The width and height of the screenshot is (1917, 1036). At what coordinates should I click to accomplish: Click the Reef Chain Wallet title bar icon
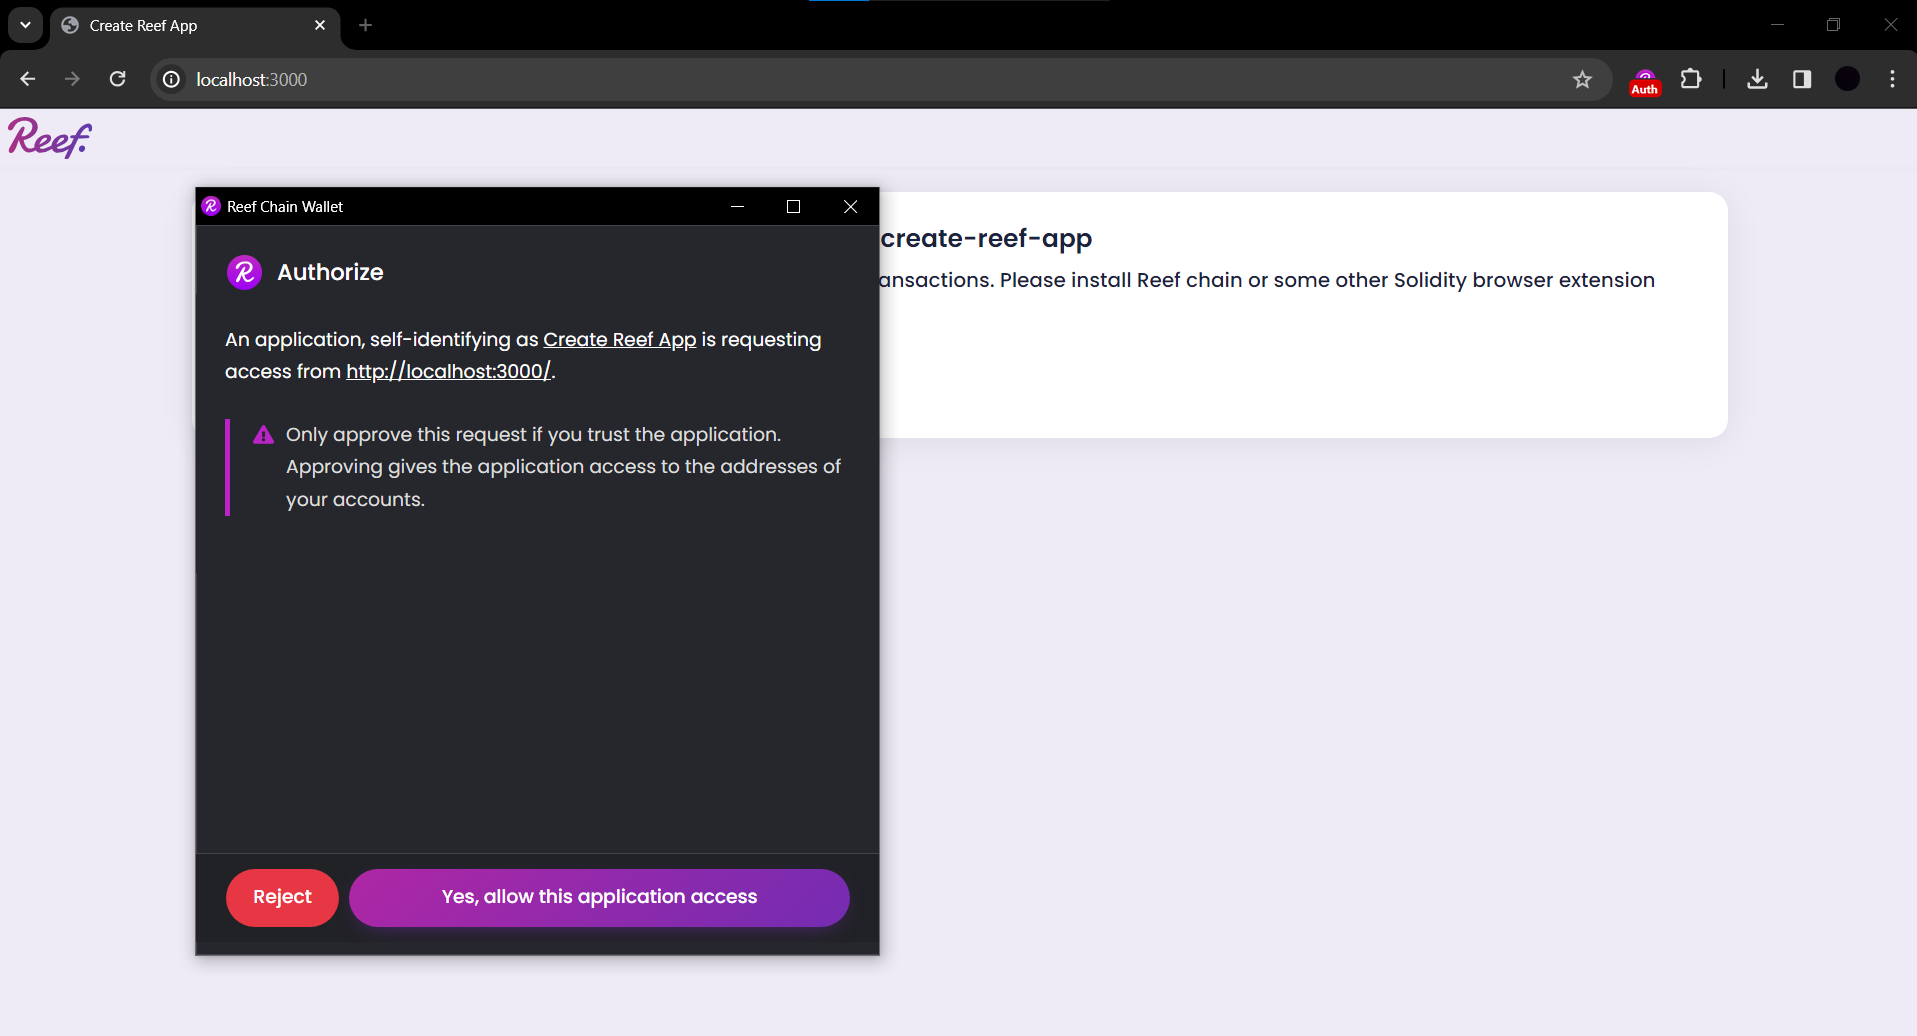point(211,206)
